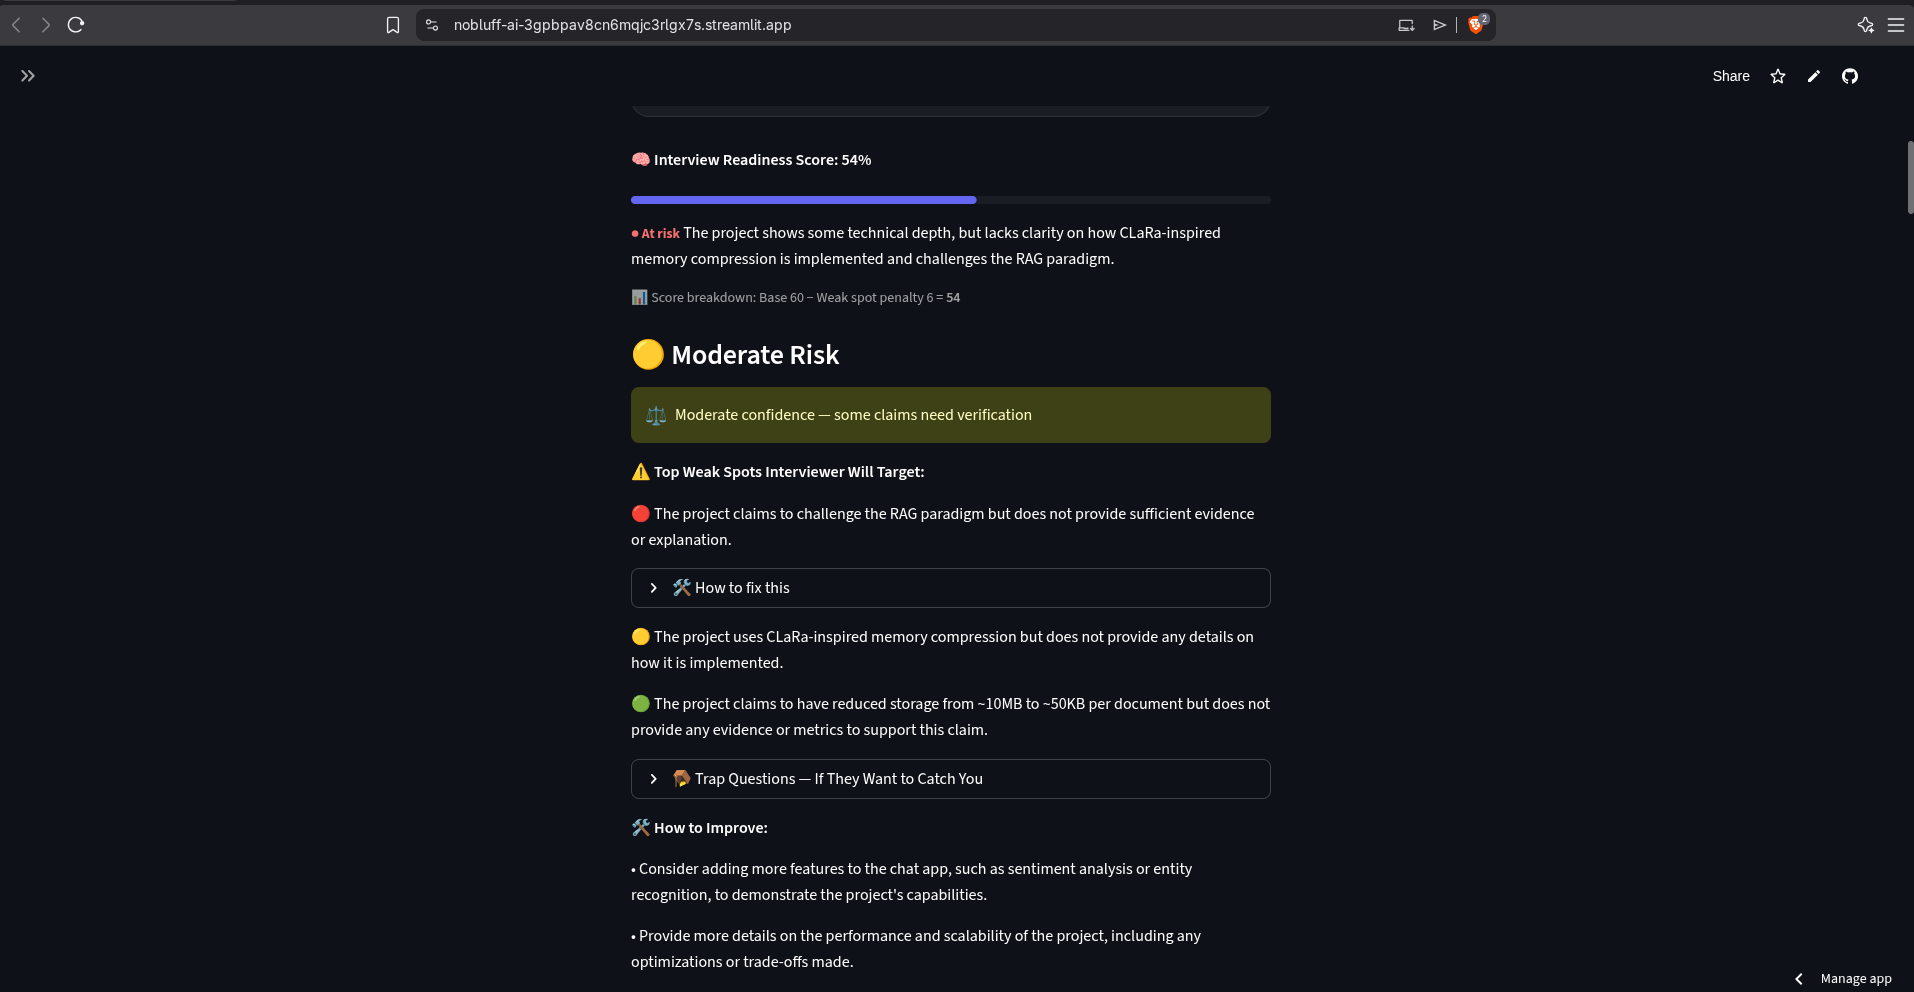Open the sidebar with the double chevron
The image size is (1914, 992).
[x=28, y=76]
